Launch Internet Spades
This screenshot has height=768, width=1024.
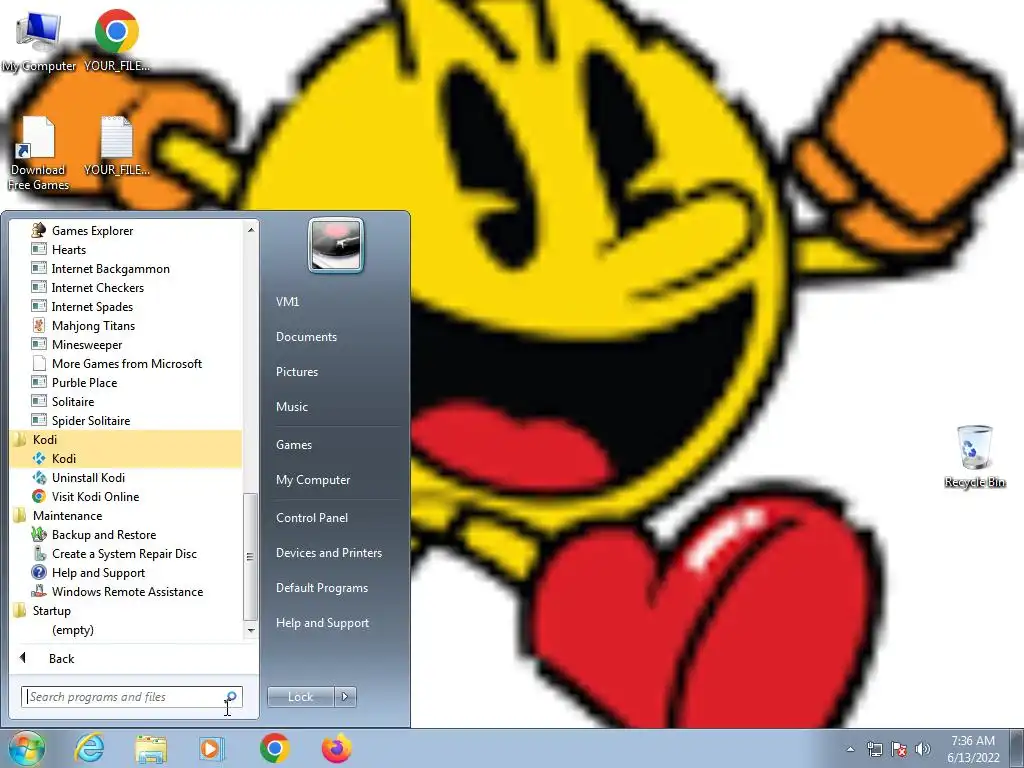[92, 306]
